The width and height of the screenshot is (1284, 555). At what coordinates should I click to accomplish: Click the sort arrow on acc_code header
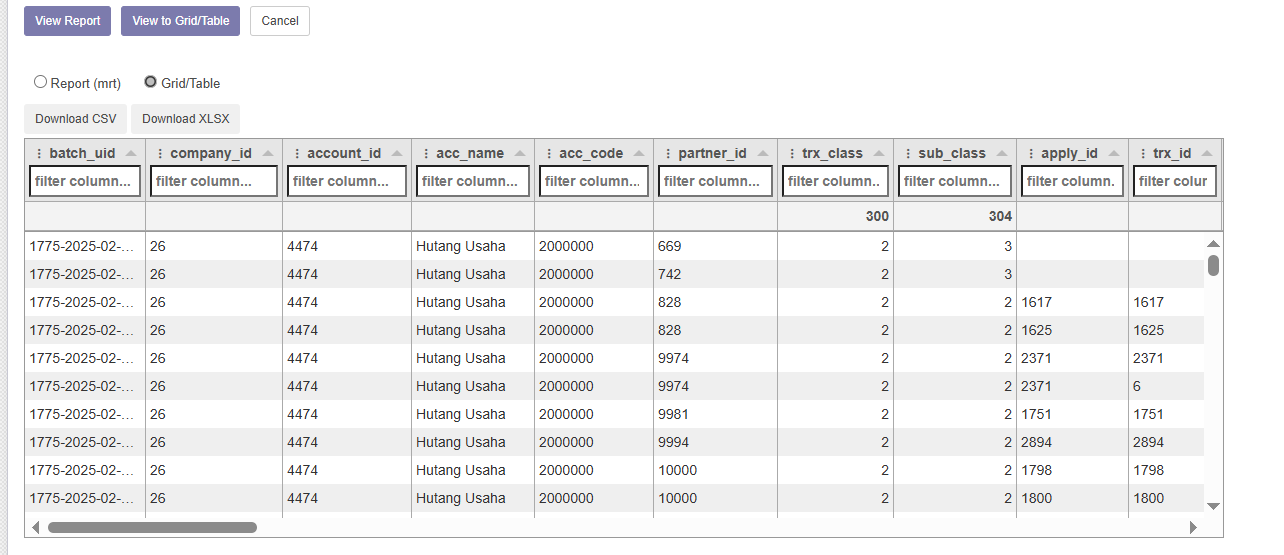coord(639,154)
